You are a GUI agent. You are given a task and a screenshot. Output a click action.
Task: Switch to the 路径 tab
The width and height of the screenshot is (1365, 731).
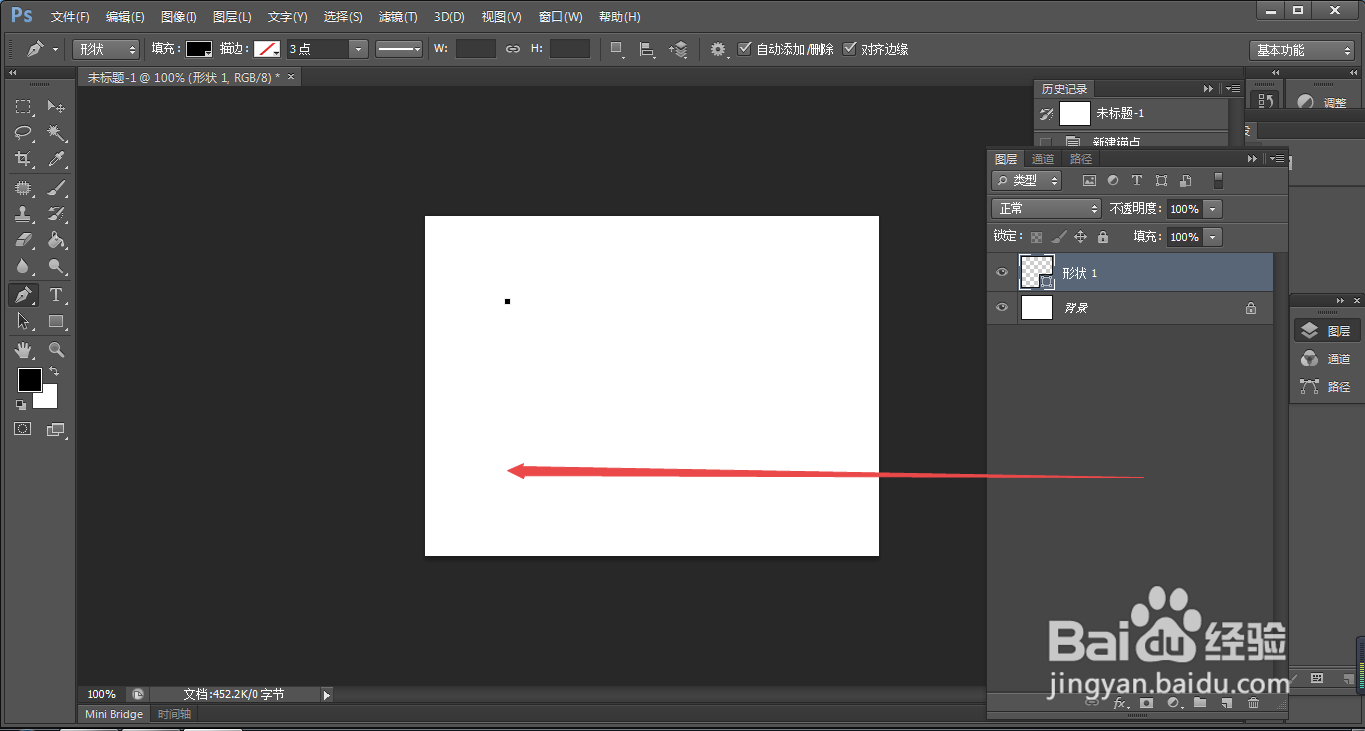(x=1081, y=159)
